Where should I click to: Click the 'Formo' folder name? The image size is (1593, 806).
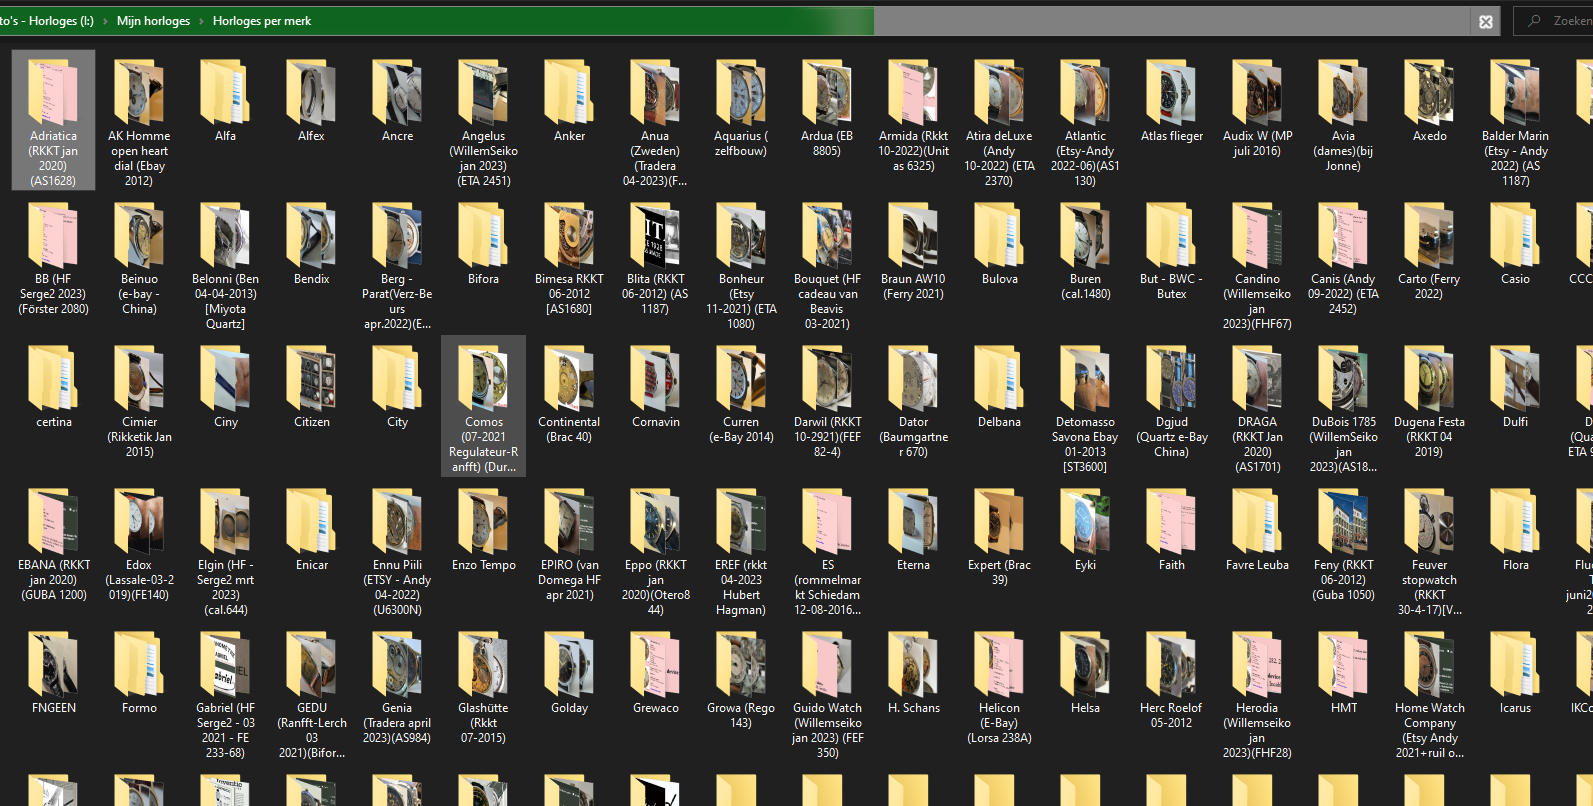140,708
